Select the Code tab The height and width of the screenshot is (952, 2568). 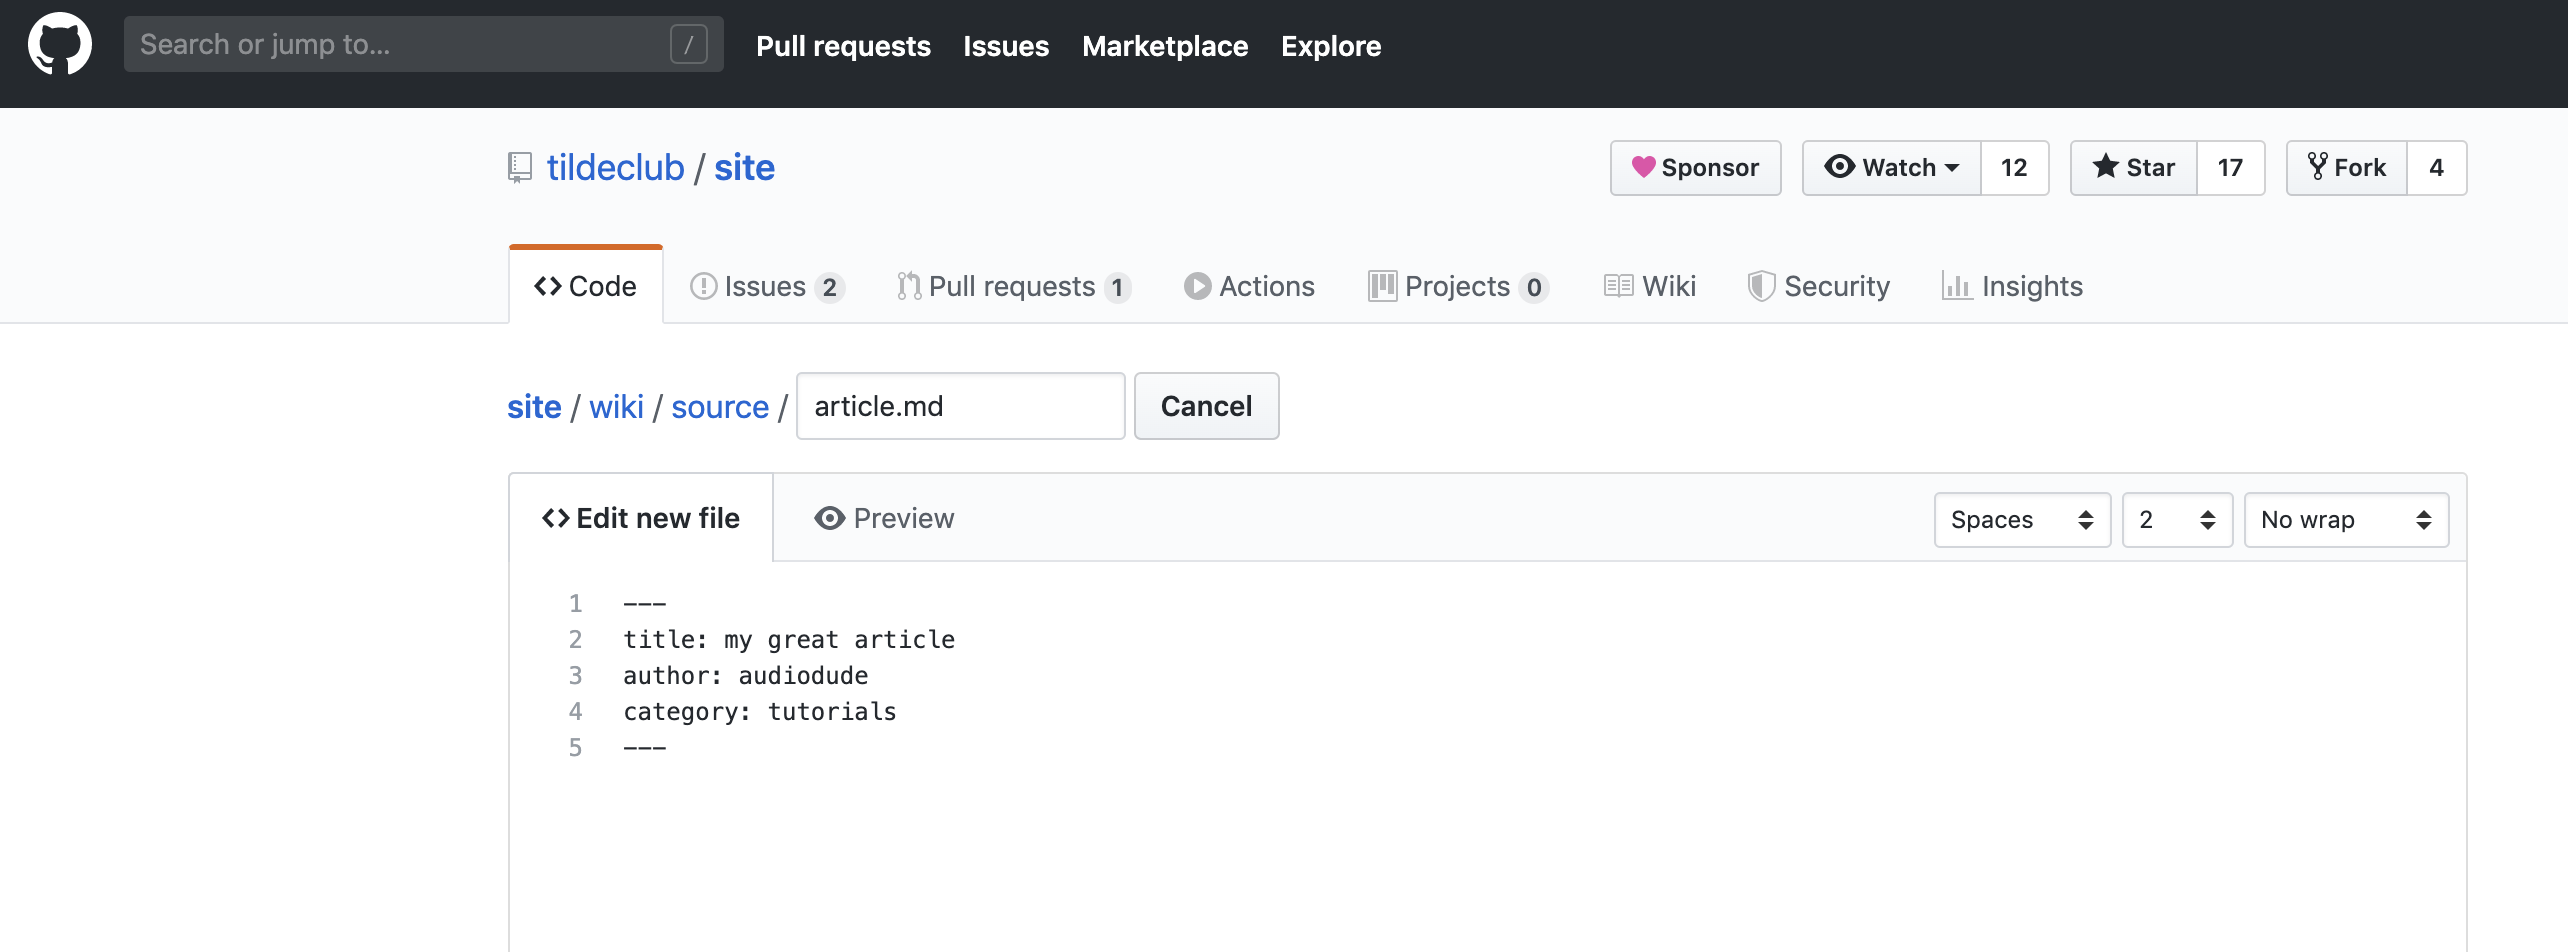(x=586, y=286)
